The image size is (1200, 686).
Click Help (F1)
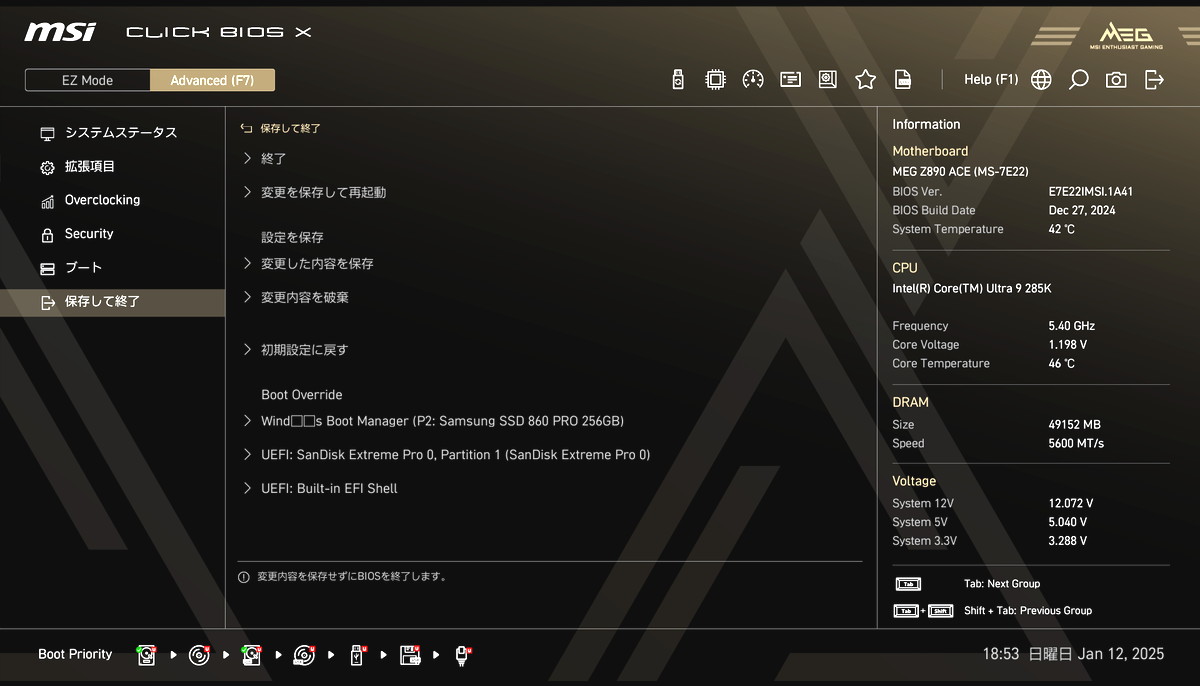(991, 80)
